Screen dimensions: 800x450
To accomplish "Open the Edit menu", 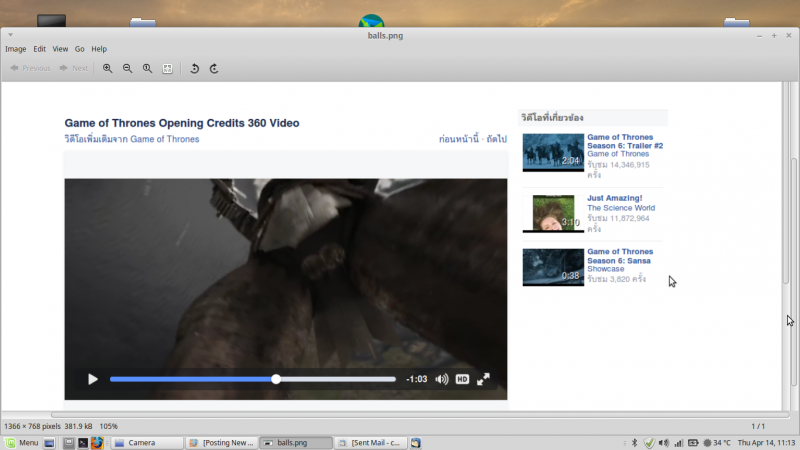I will point(39,49).
